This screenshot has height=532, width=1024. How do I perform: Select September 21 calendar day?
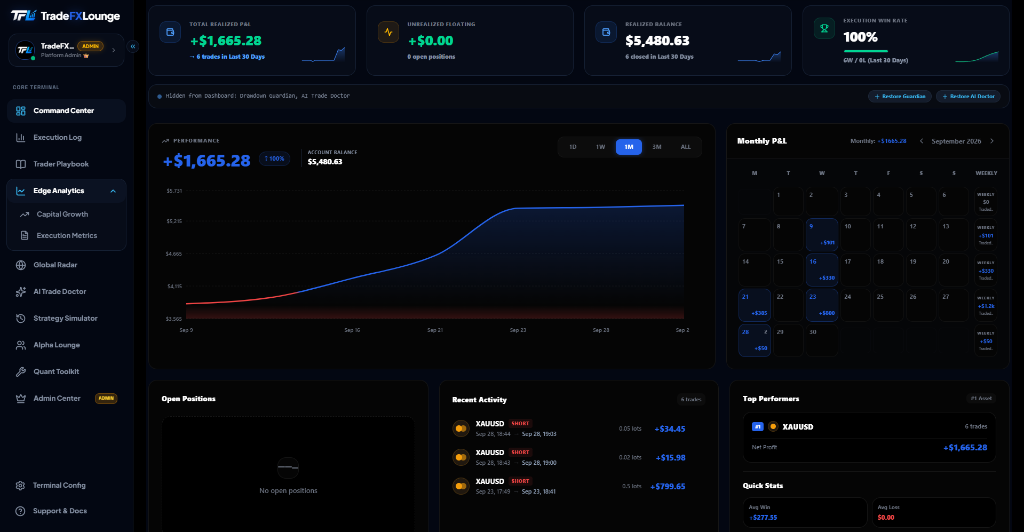coord(754,305)
